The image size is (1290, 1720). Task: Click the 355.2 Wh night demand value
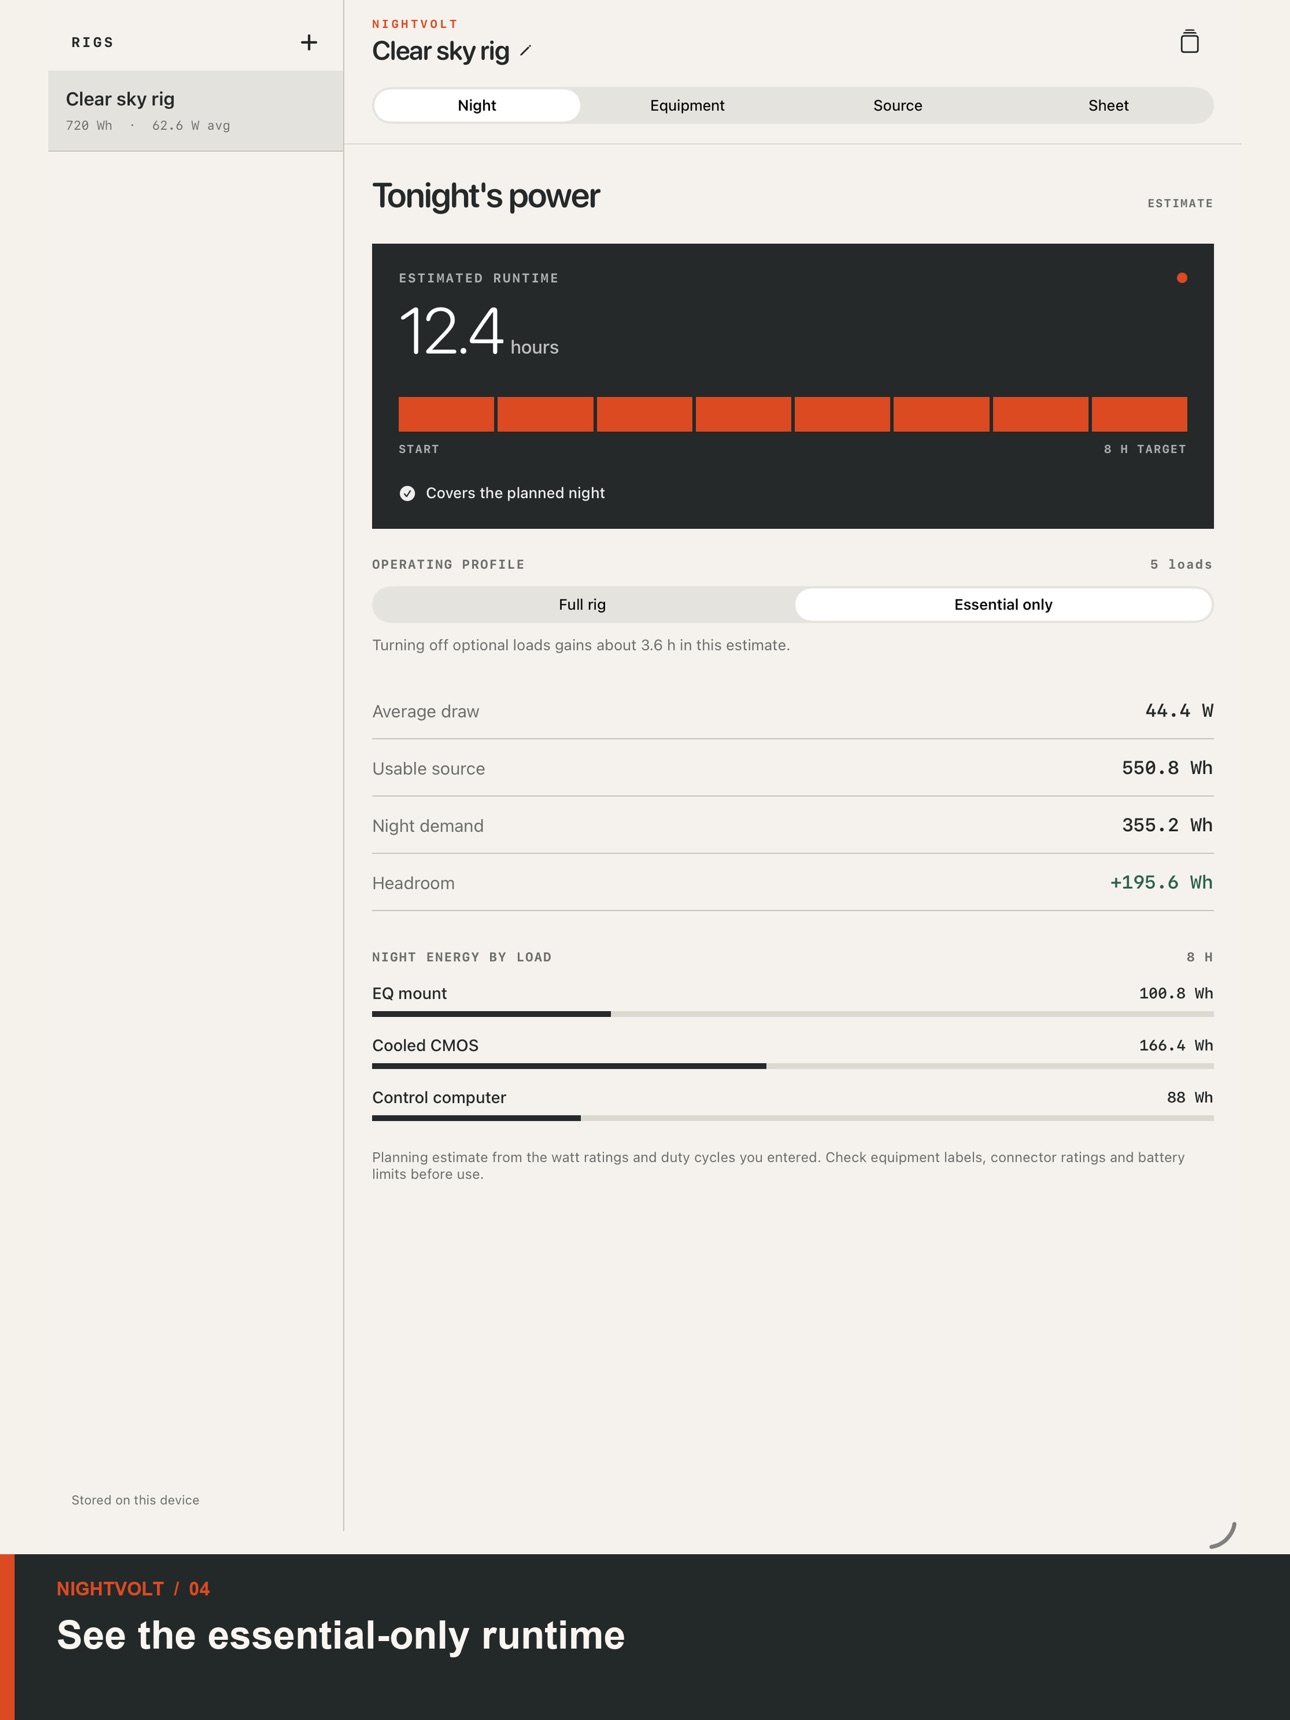(1167, 825)
